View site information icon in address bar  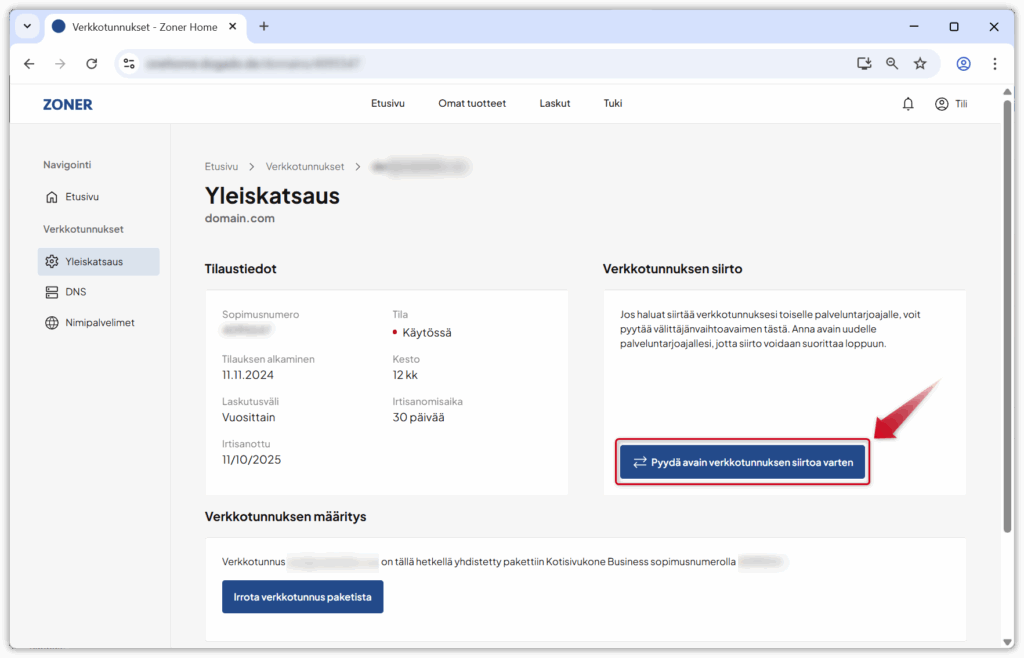[x=128, y=63]
